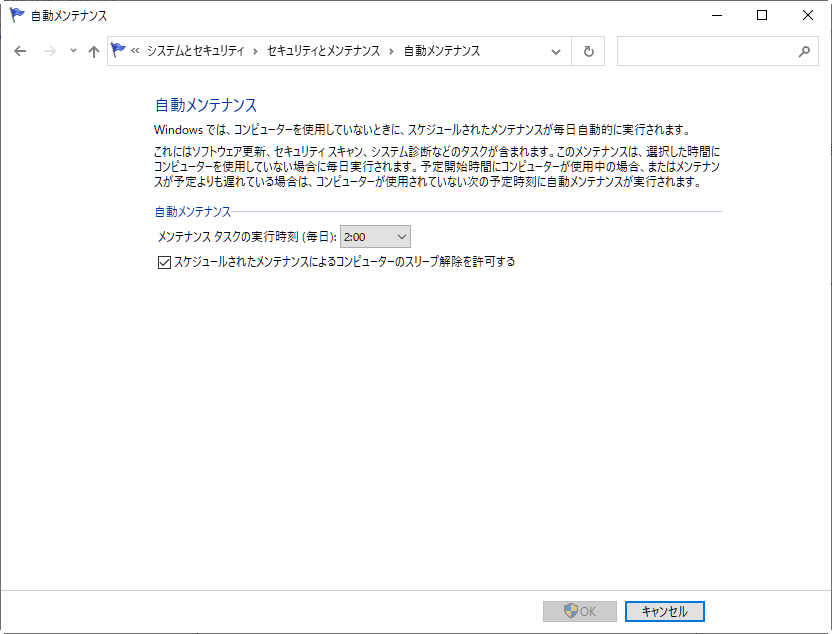Click the flag icon in address bar
This screenshot has width=832, height=634.
pos(118,50)
